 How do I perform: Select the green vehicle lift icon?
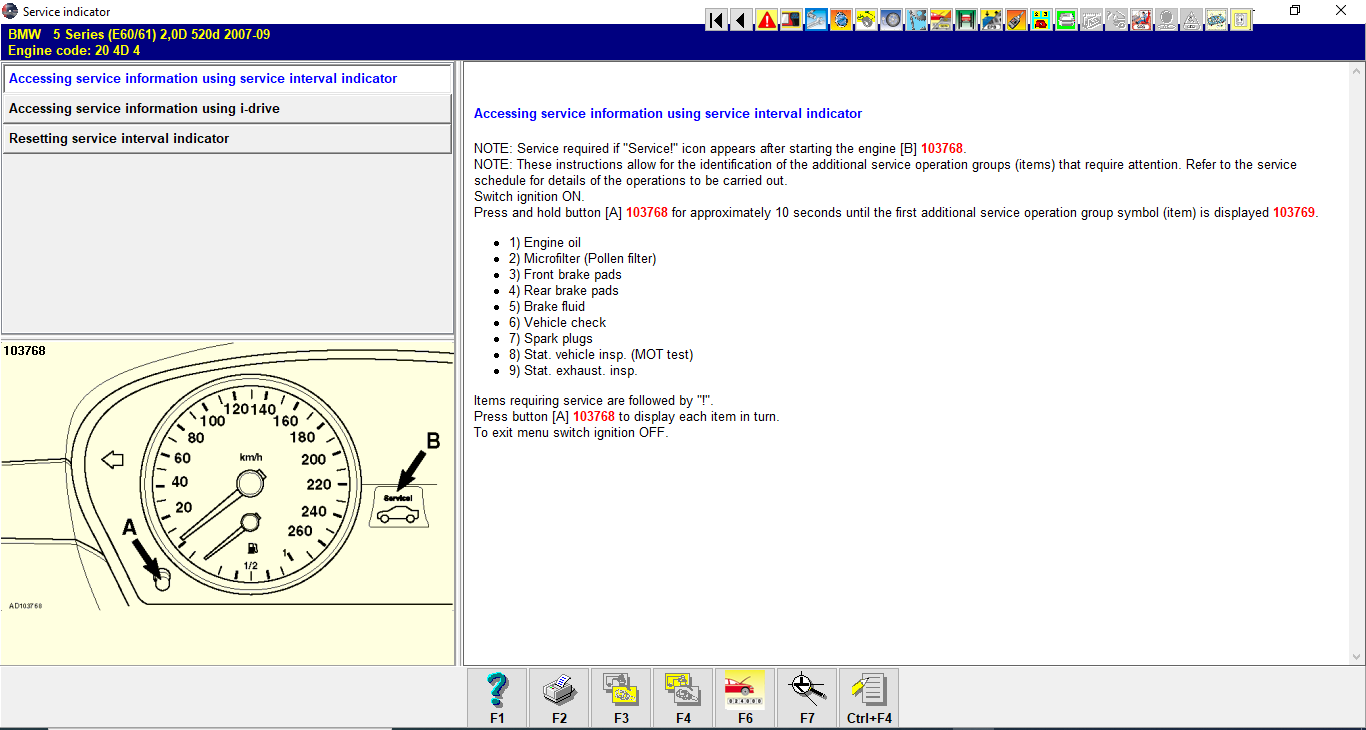tap(966, 19)
